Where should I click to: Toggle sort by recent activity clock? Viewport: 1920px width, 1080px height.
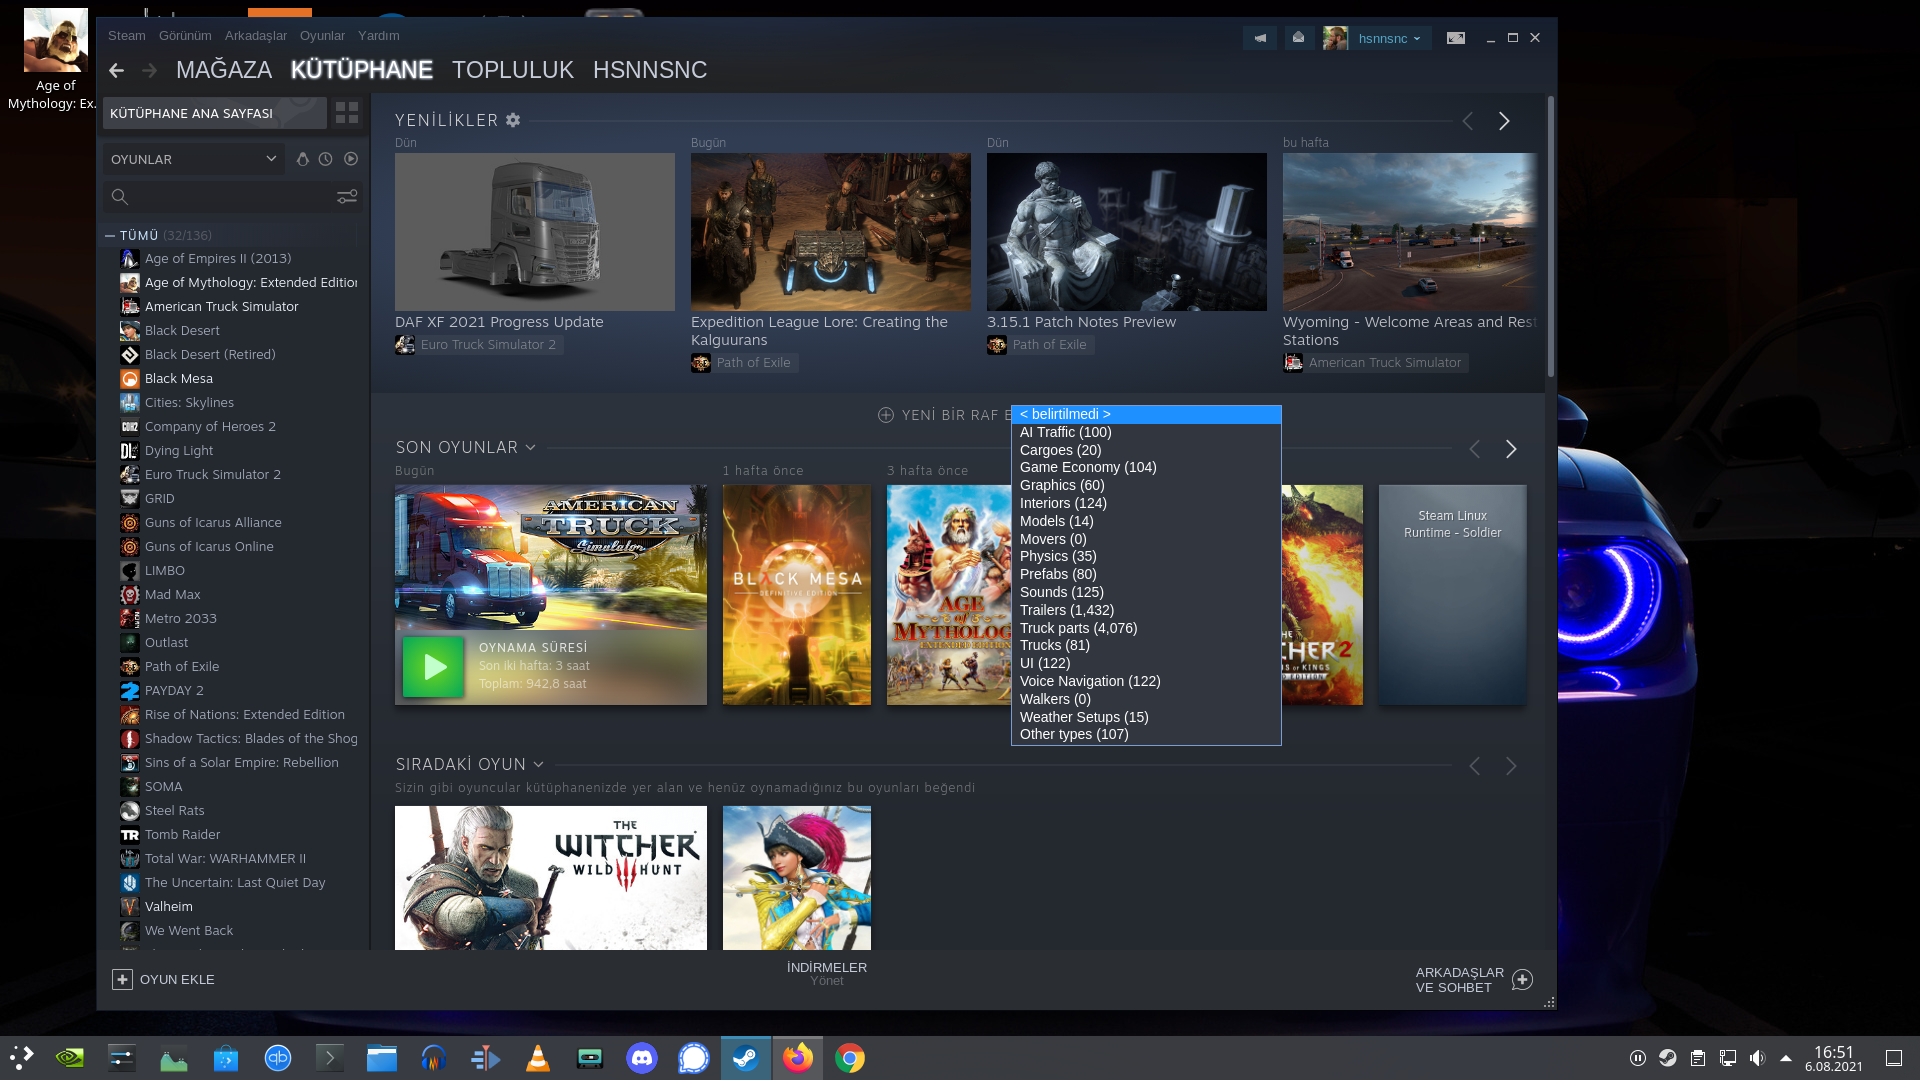coord(326,159)
